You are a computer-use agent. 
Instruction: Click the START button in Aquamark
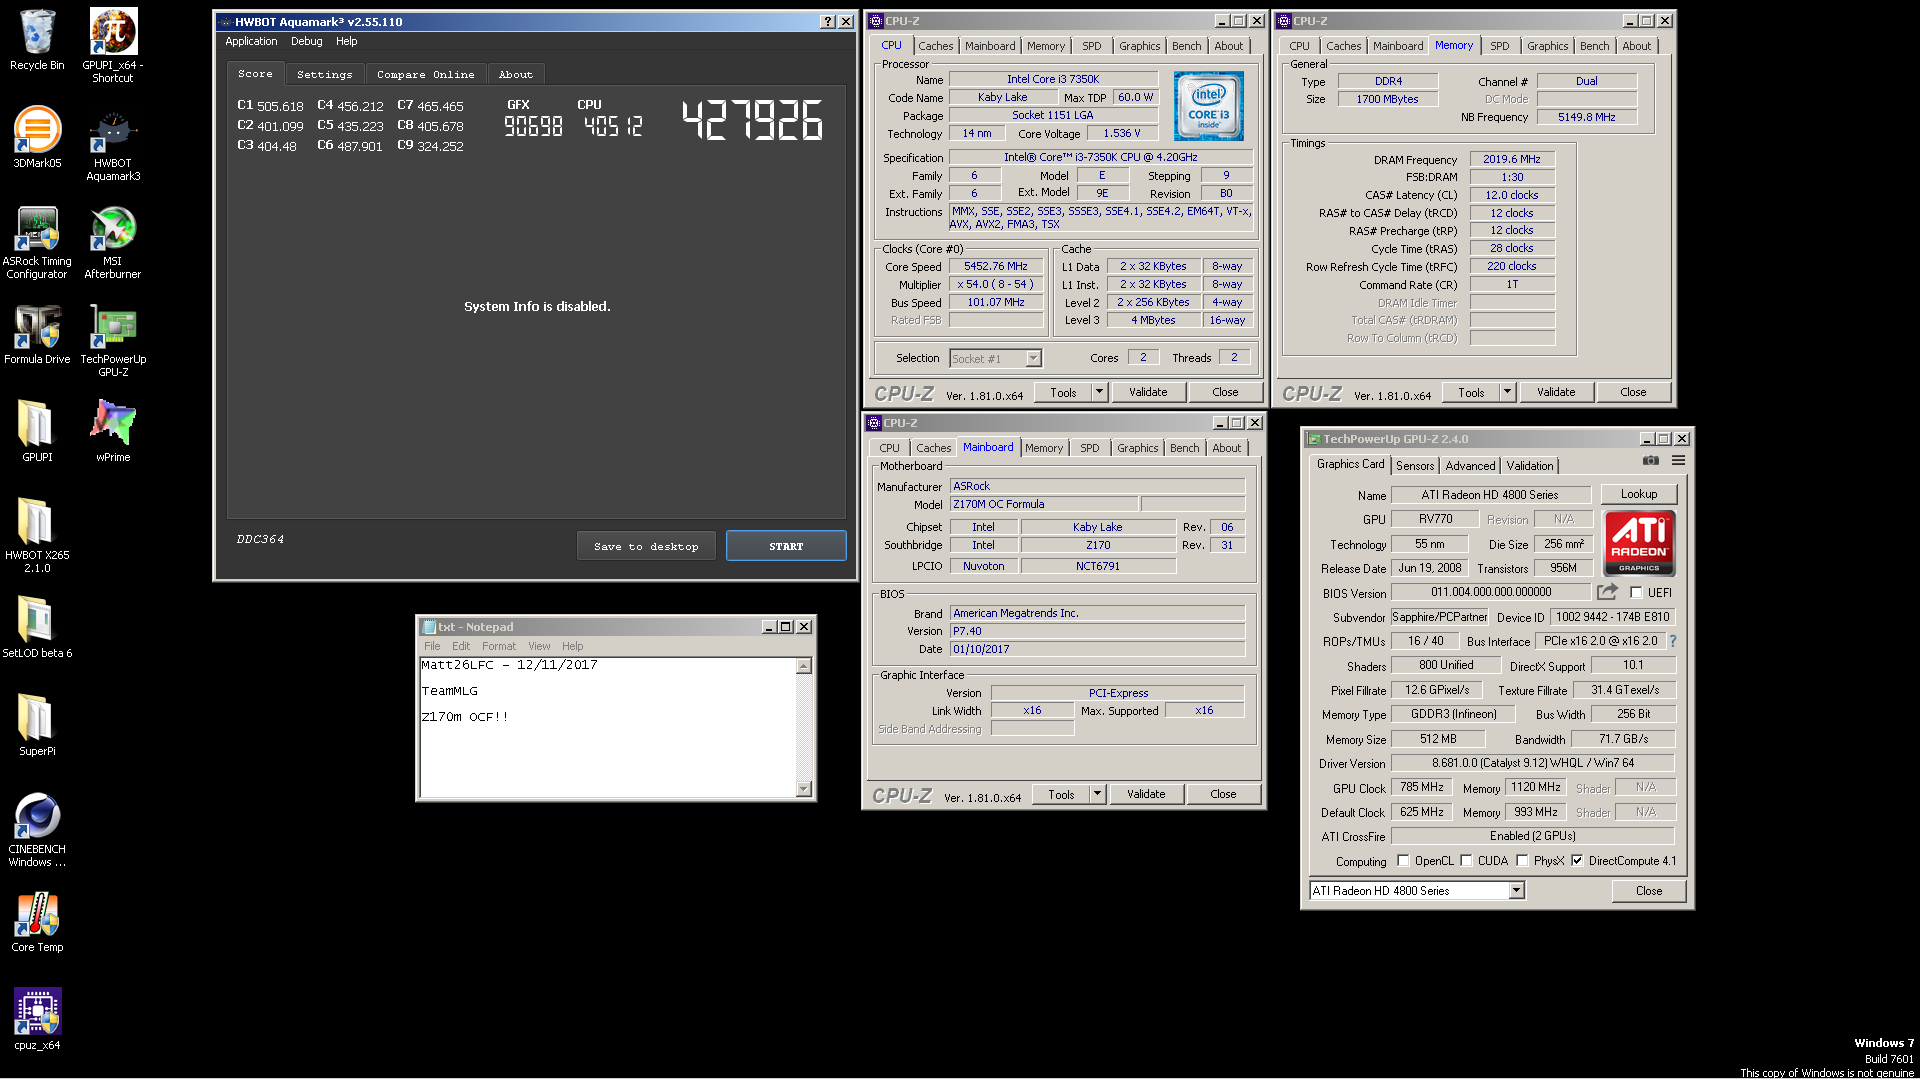pos(786,546)
